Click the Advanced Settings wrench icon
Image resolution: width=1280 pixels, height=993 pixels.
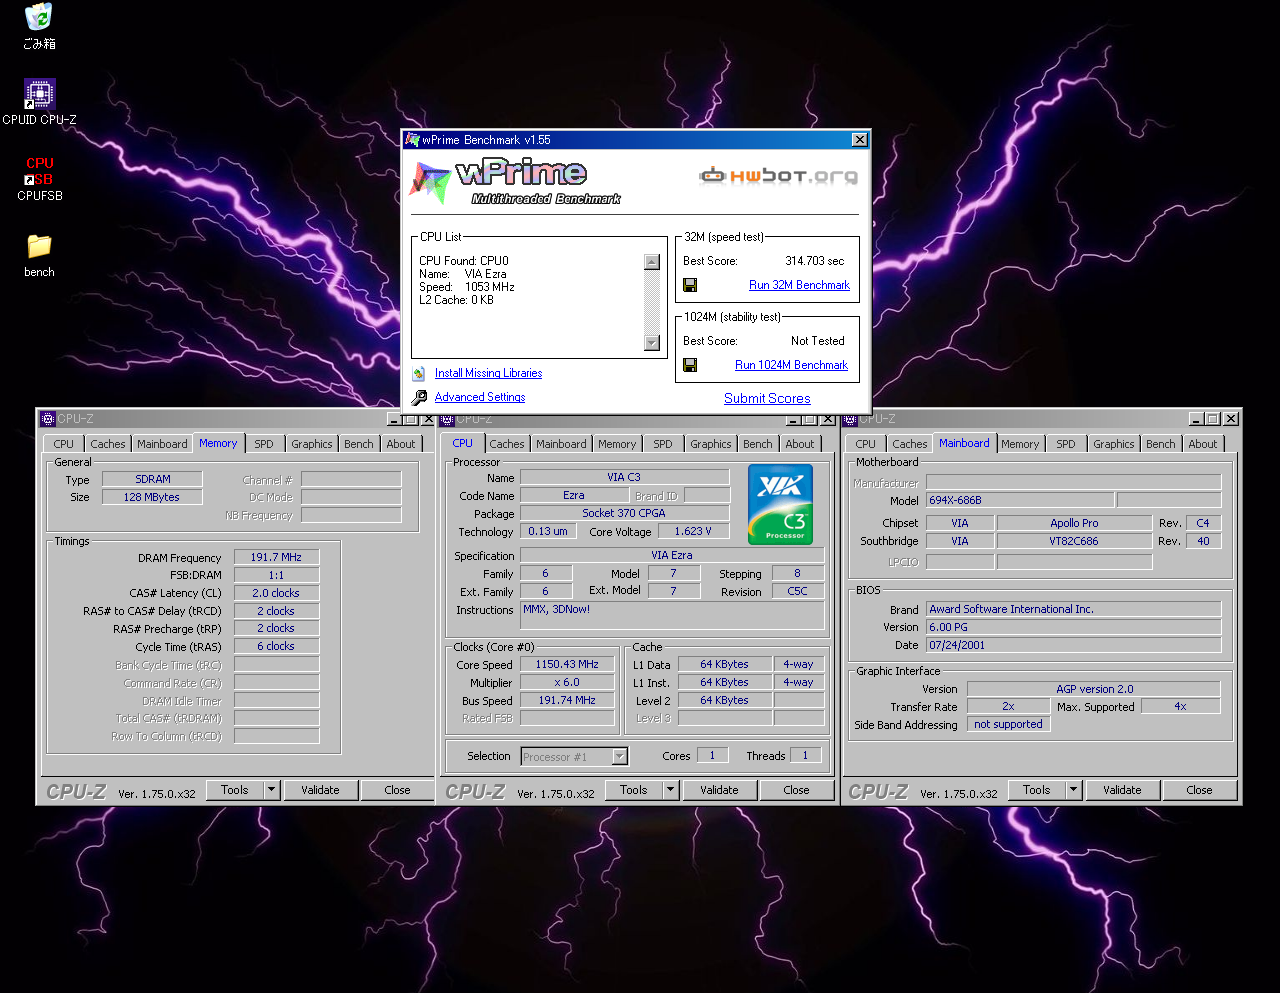tap(419, 397)
